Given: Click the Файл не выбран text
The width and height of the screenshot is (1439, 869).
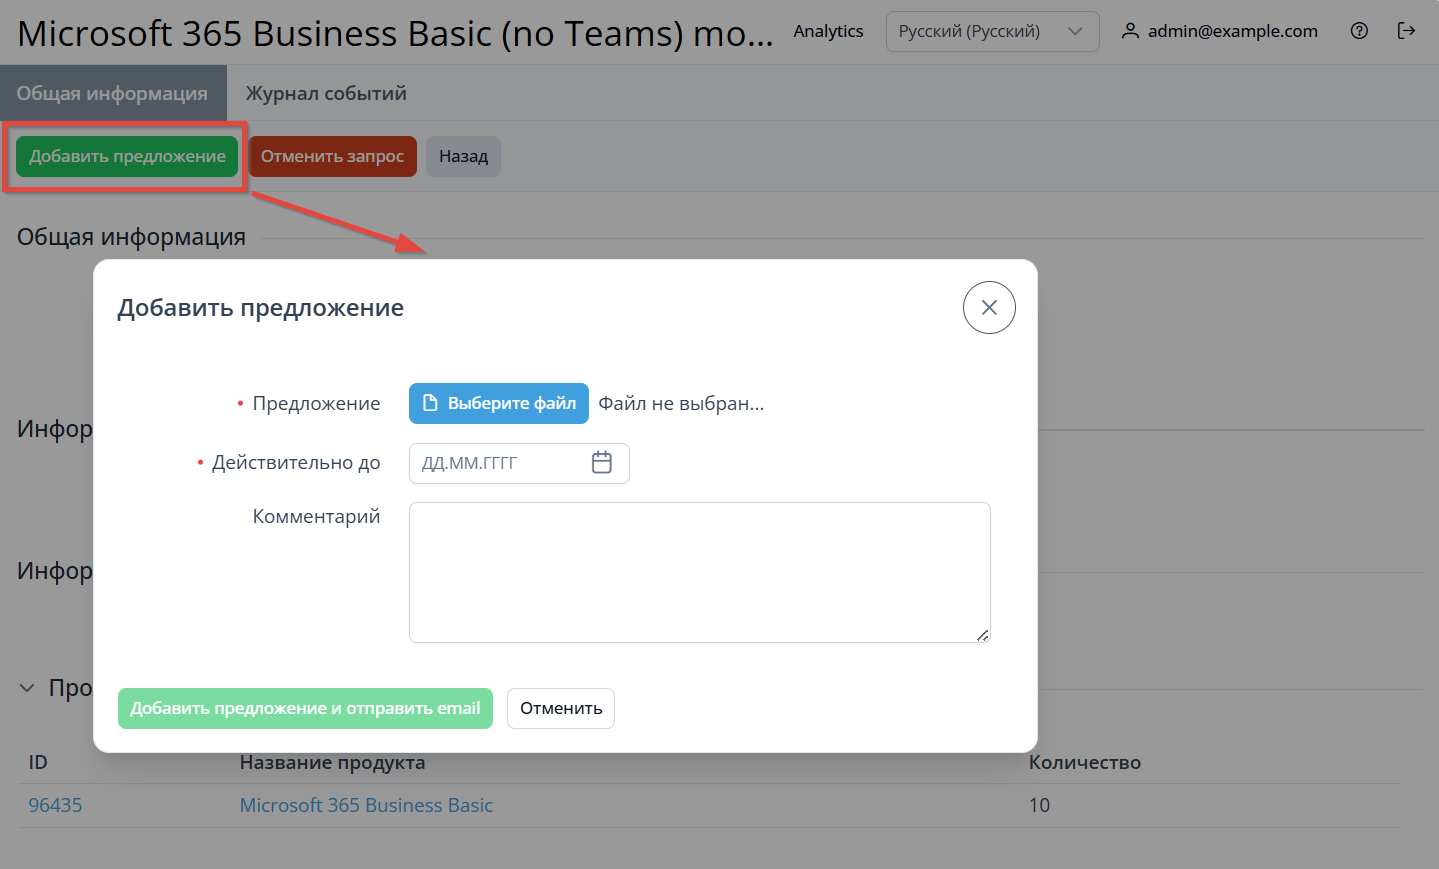Looking at the screenshot, I should tap(681, 404).
